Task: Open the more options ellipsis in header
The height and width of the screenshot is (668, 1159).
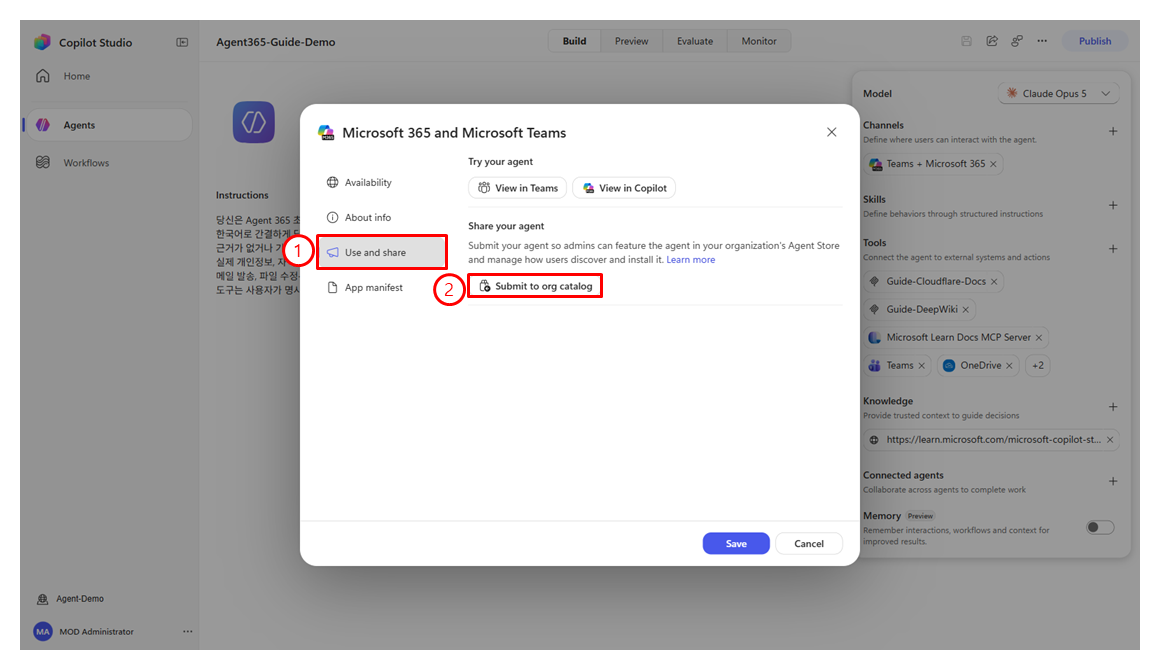Action: tap(1042, 41)
